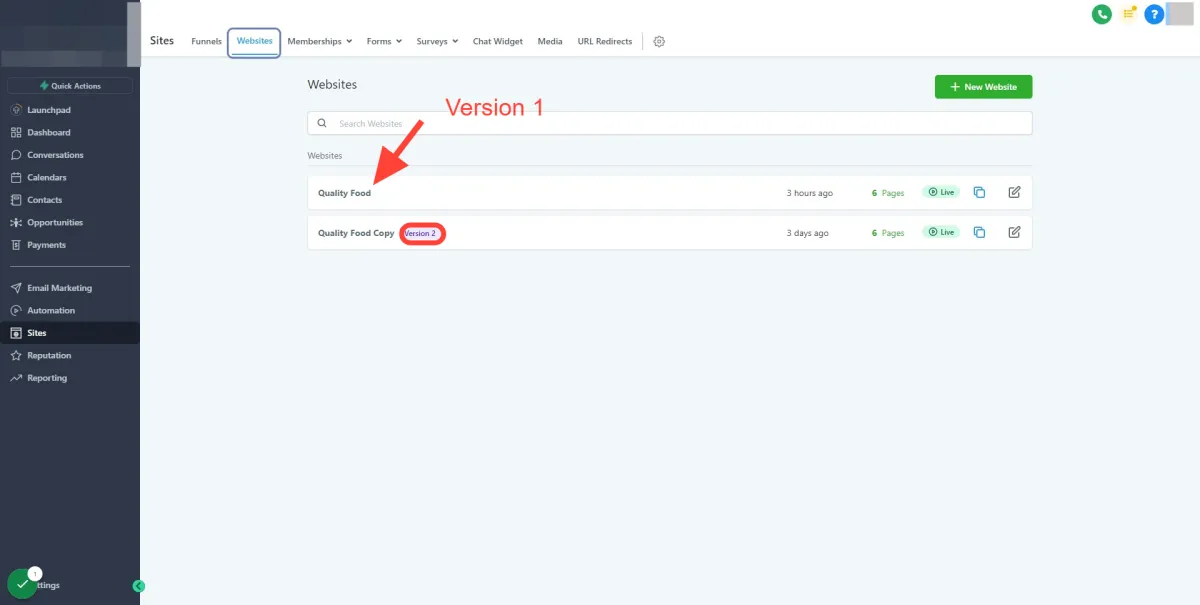This screenshot has height=605, width=1200.
Task: Create a New Website
Action: tap(984, 87)
